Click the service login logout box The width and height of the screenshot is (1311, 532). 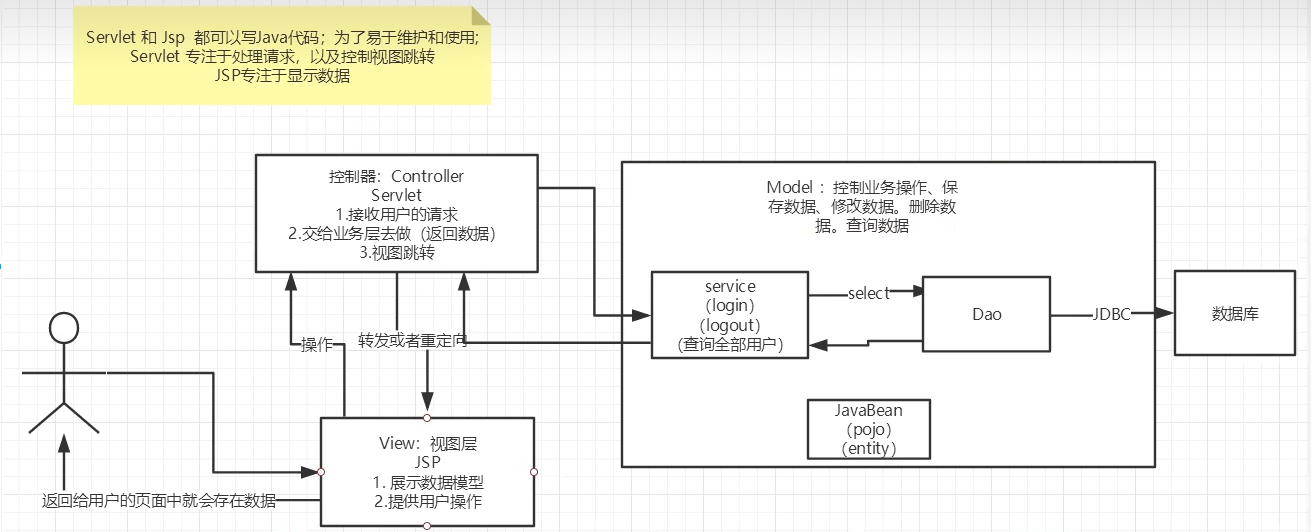pyautogui.click(x=729, y=315)
